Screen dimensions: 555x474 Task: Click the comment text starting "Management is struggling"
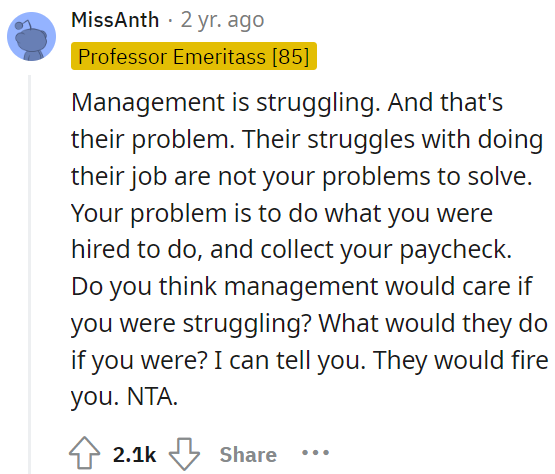point(309,249)
